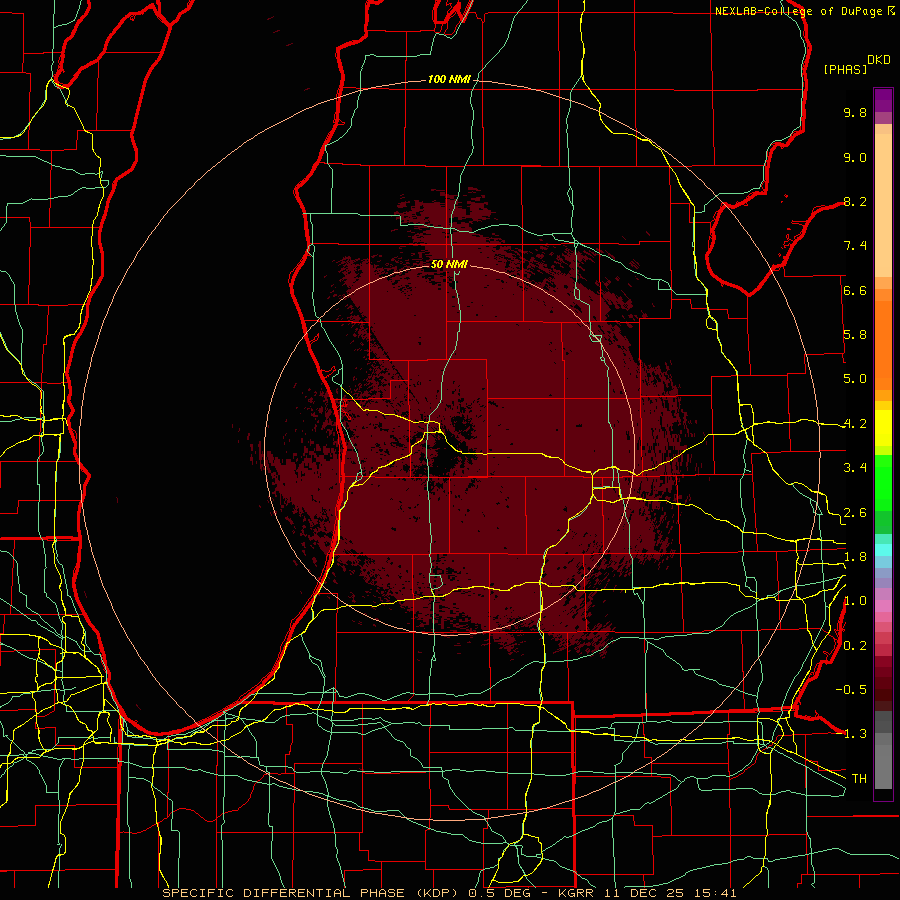Click the 5.8 value on the color scale
The image size is (900, 900).
pos(855,335)
